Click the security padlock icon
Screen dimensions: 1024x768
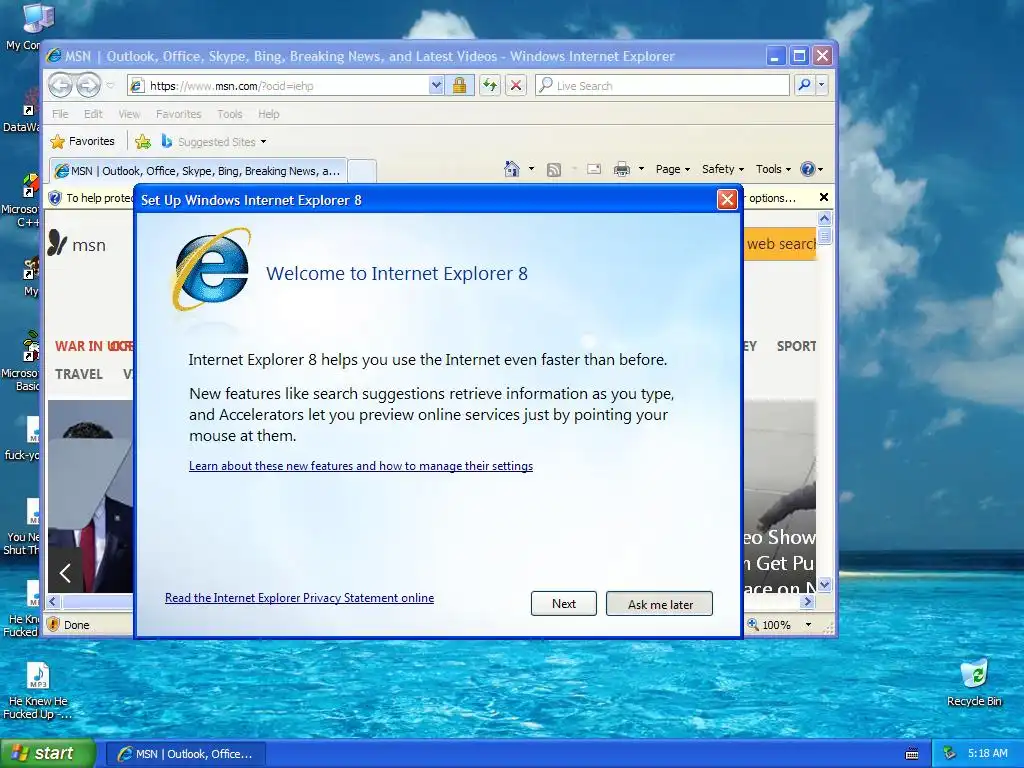[x=459, y=86]
